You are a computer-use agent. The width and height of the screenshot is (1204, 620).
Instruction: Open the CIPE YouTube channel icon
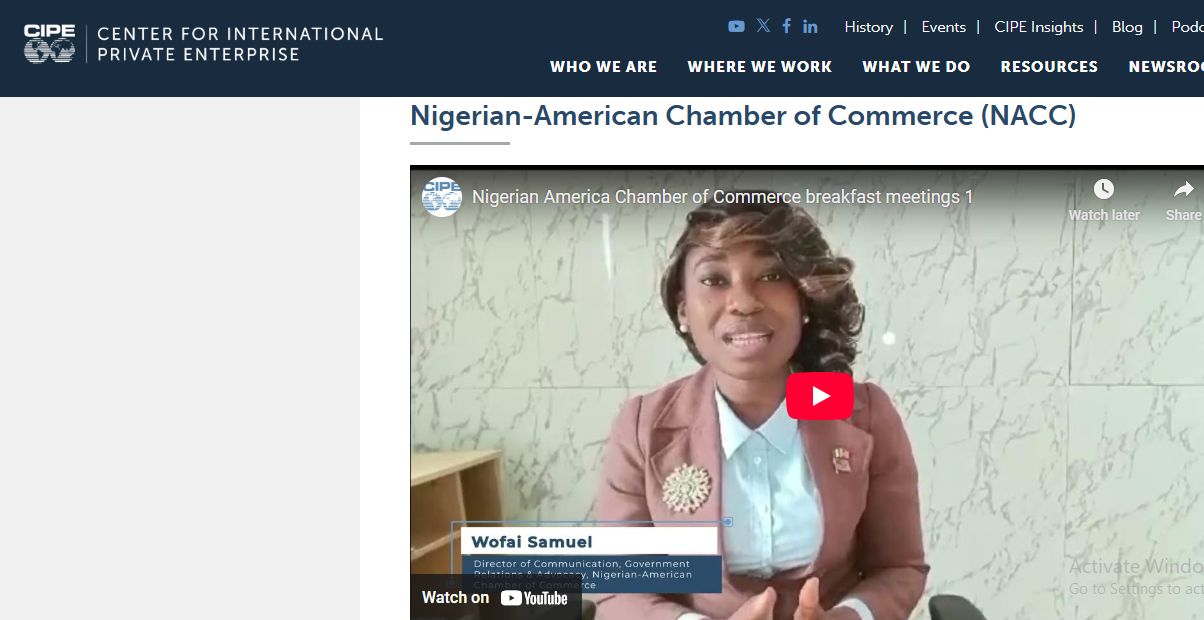(736, 27)
